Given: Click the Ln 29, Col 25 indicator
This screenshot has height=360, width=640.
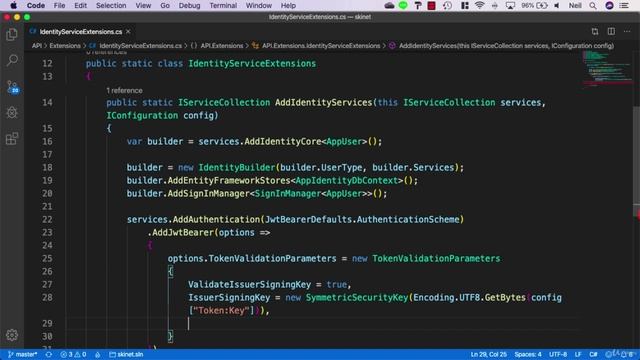Looking at the screenshot, I should pyautogui.click(x=489, y=354).
